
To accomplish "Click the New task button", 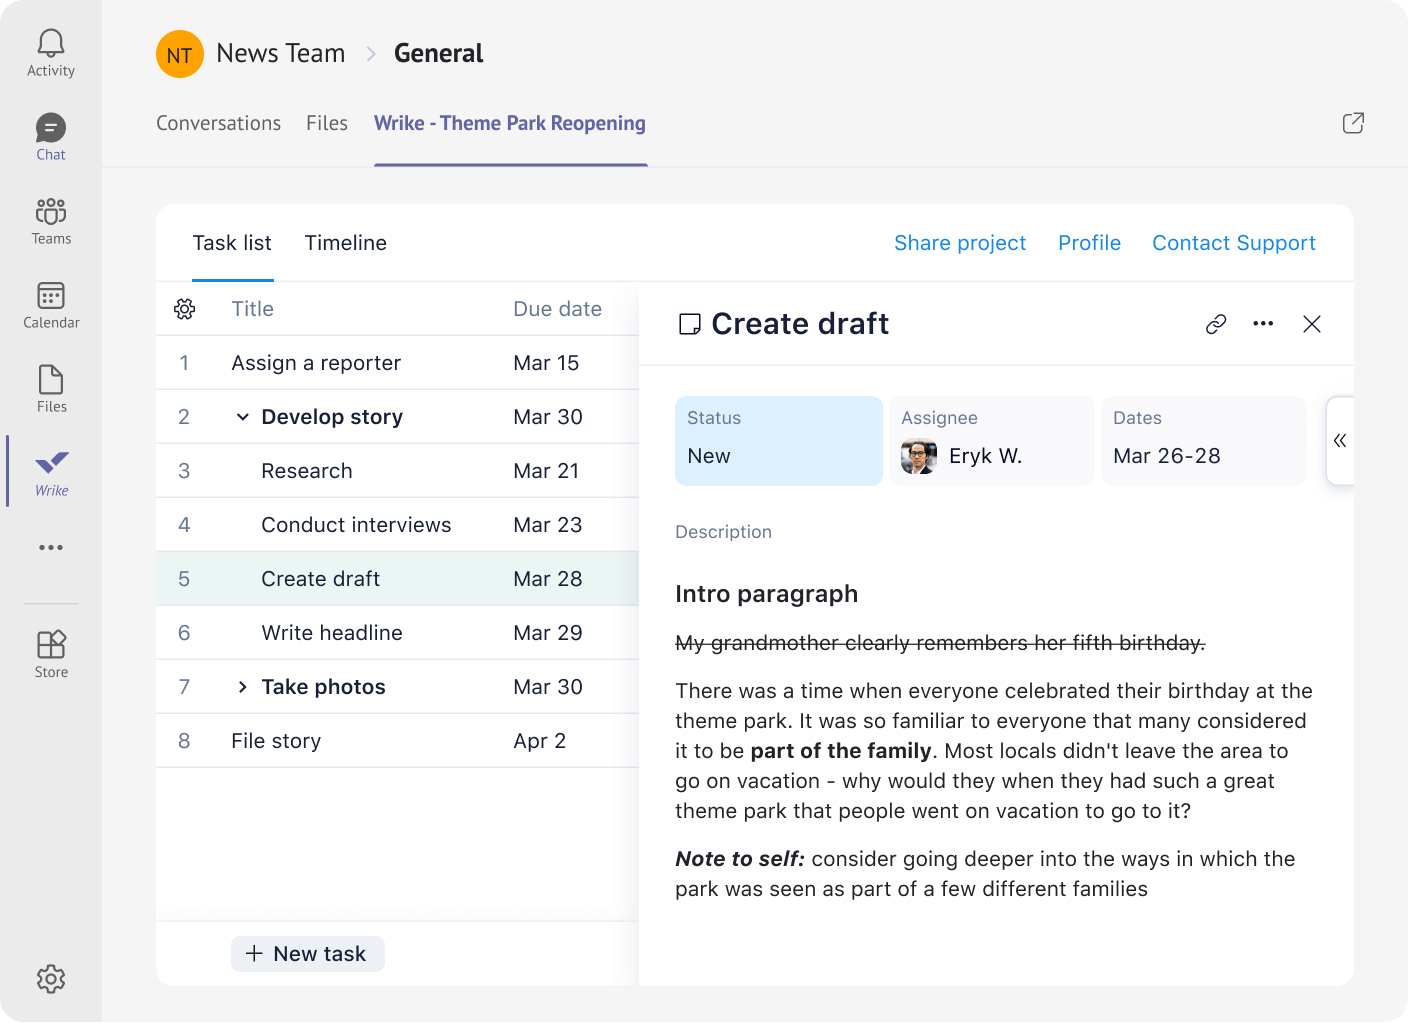I will 308,954.
